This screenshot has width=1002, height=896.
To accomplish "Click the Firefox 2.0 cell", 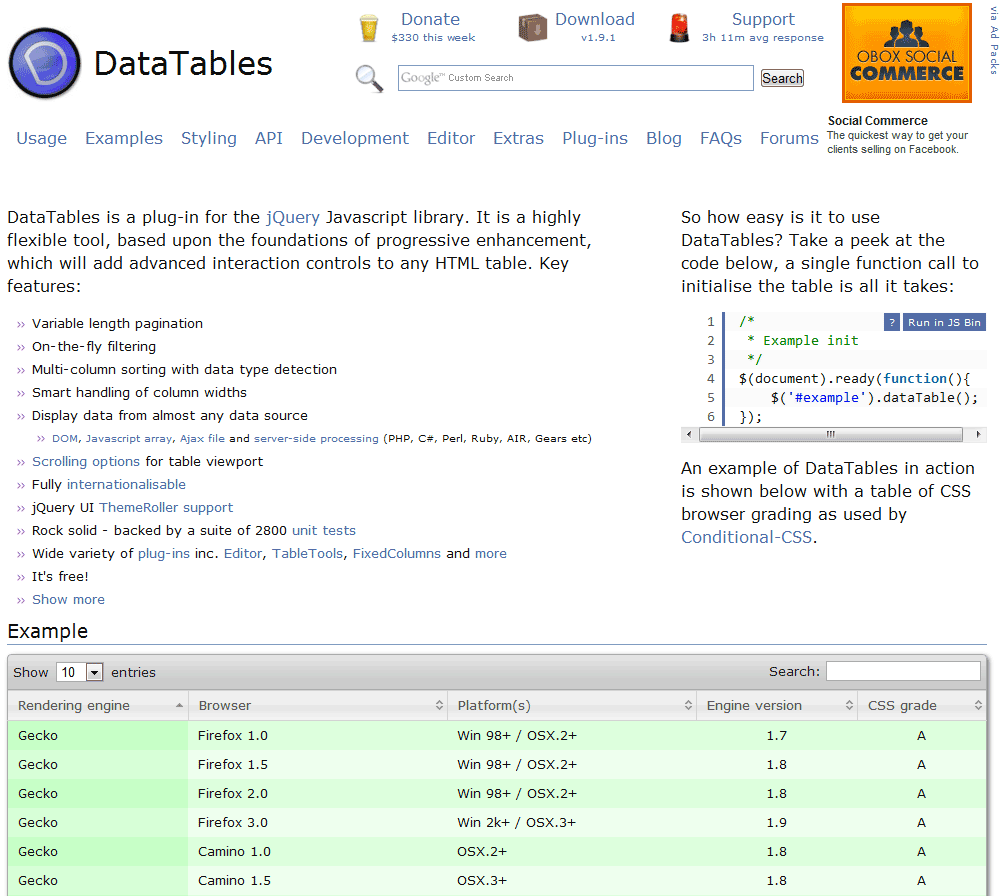I will [x=318, y=794].
